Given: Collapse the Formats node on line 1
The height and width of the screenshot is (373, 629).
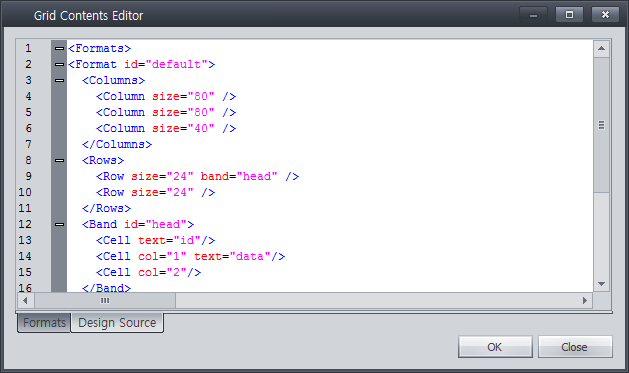Looking at the screenshot, I should pyautogui.click(x=59, y=49).
